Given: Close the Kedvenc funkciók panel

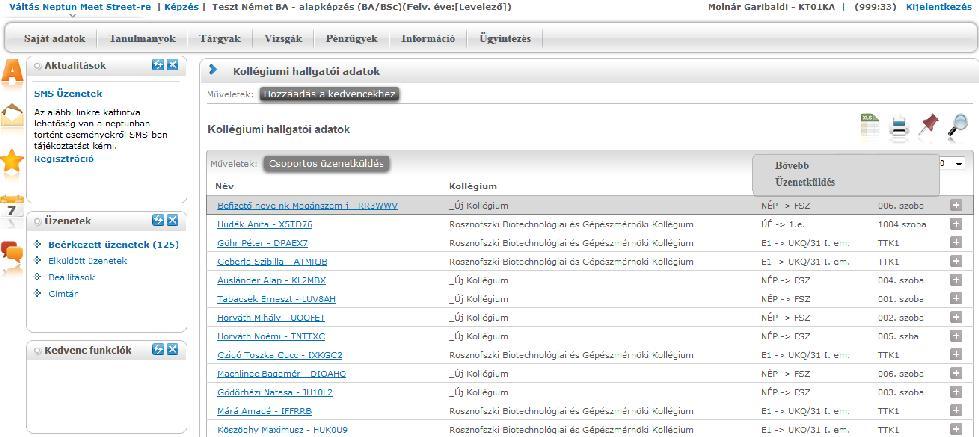Looking at the screenshot, I should (x=172, y=350).
